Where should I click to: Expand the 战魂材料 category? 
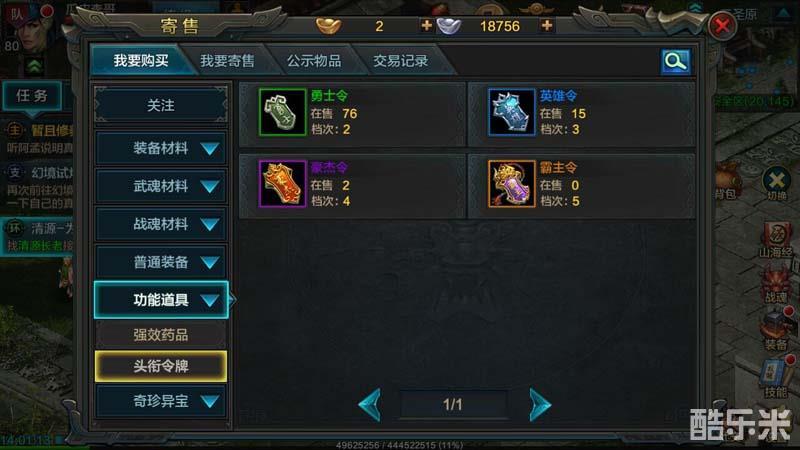[x=161, y=224]
